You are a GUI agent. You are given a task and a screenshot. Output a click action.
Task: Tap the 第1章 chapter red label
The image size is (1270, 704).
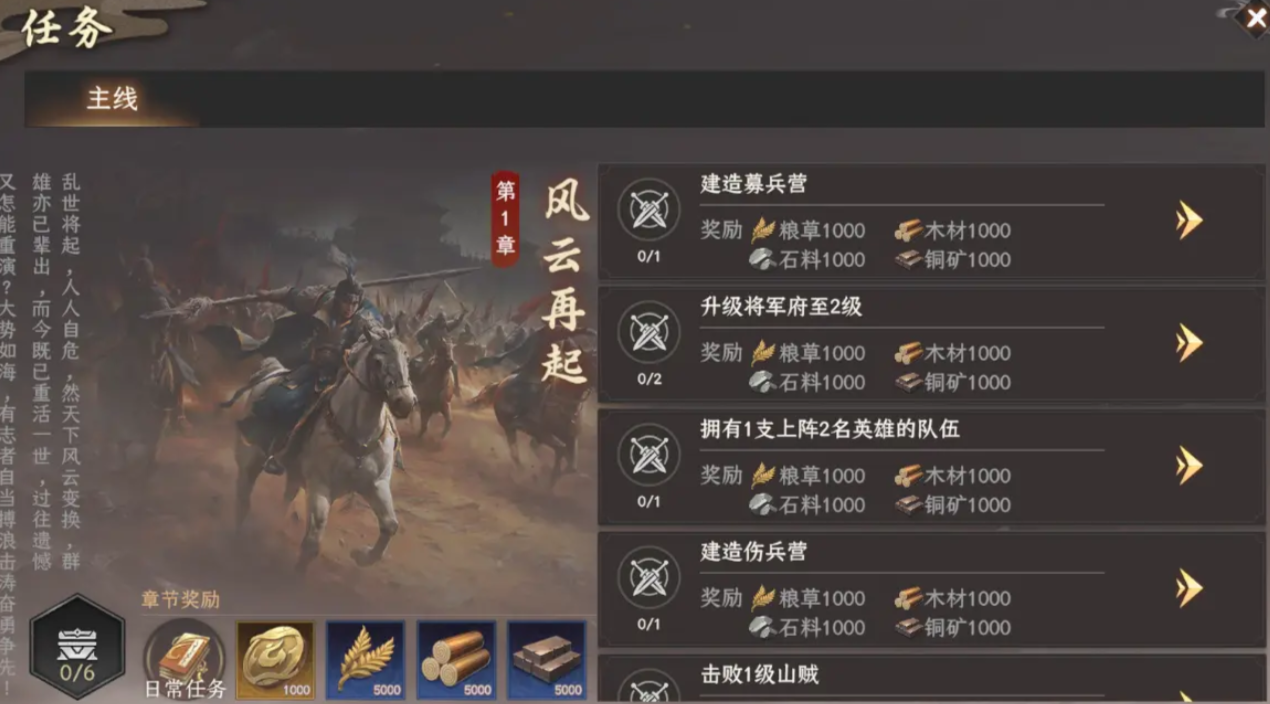tap(505, 219)
